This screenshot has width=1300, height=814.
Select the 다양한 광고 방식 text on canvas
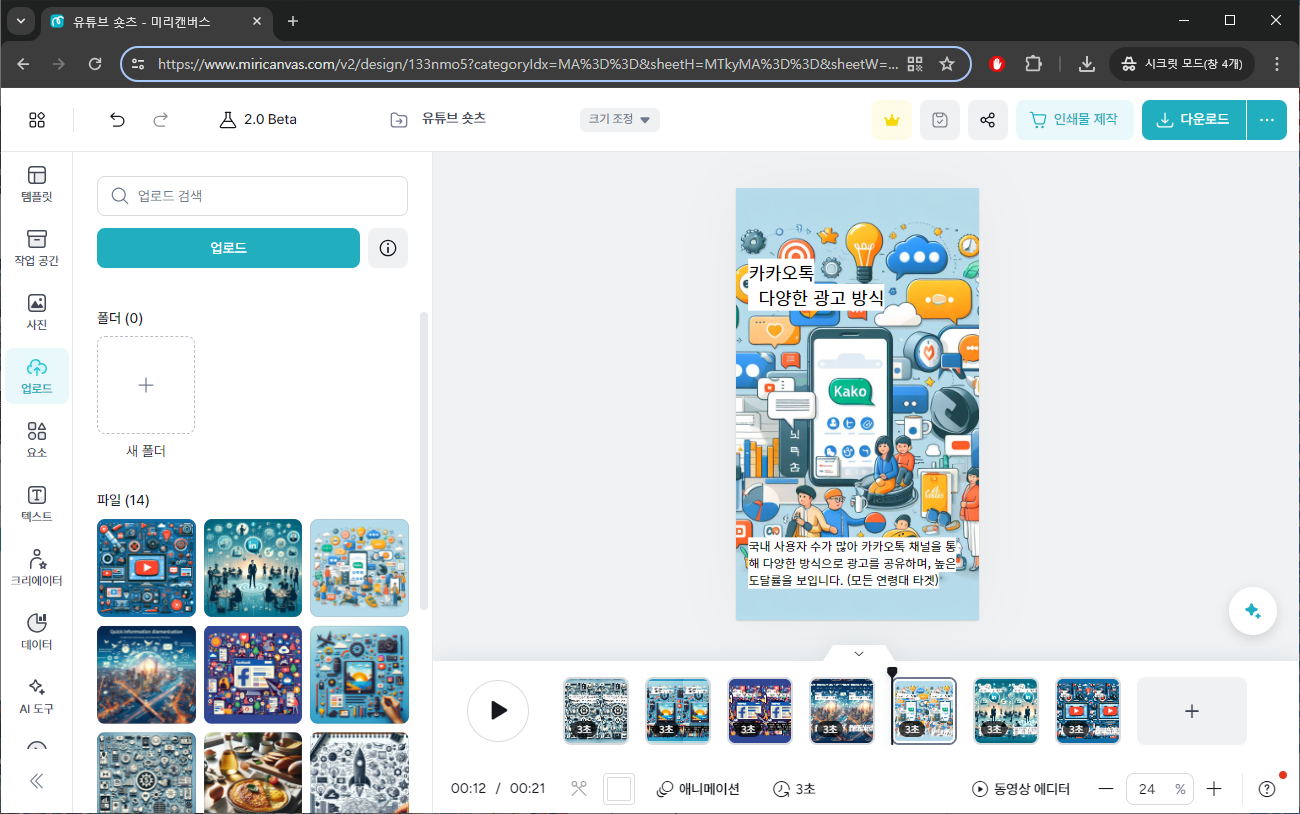tap(821, 298)
